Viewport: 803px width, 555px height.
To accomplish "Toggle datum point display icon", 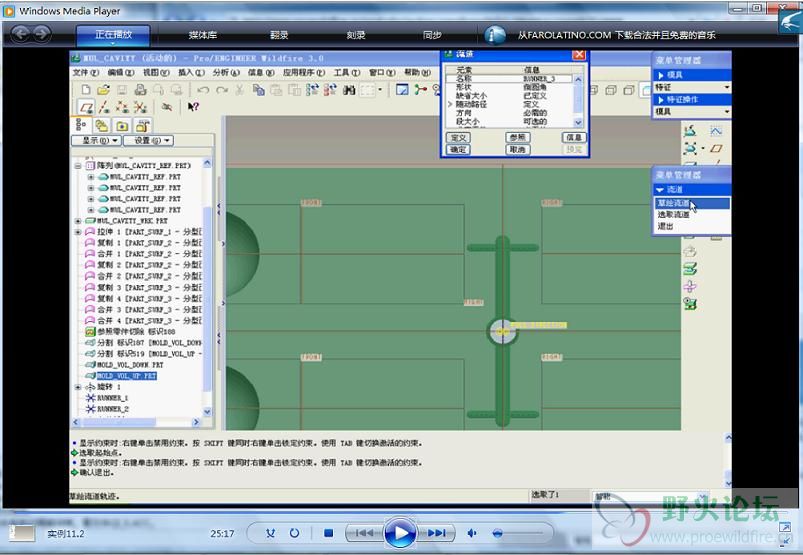I will coord(122,107).
